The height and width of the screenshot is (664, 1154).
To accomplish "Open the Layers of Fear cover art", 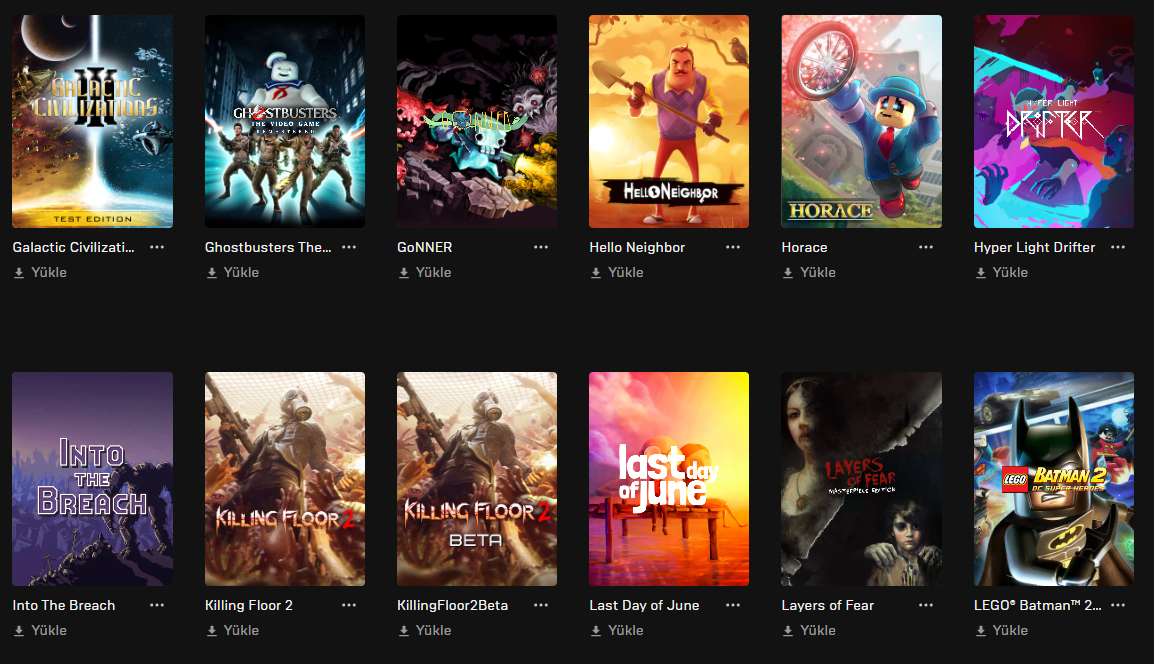I will [862, 479].
